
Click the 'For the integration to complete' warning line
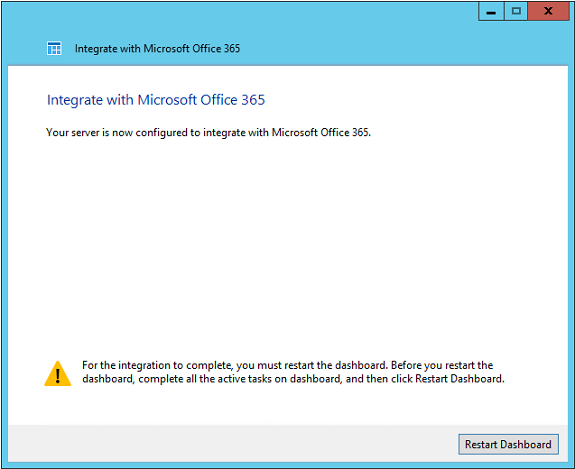[x=288, y=365]
